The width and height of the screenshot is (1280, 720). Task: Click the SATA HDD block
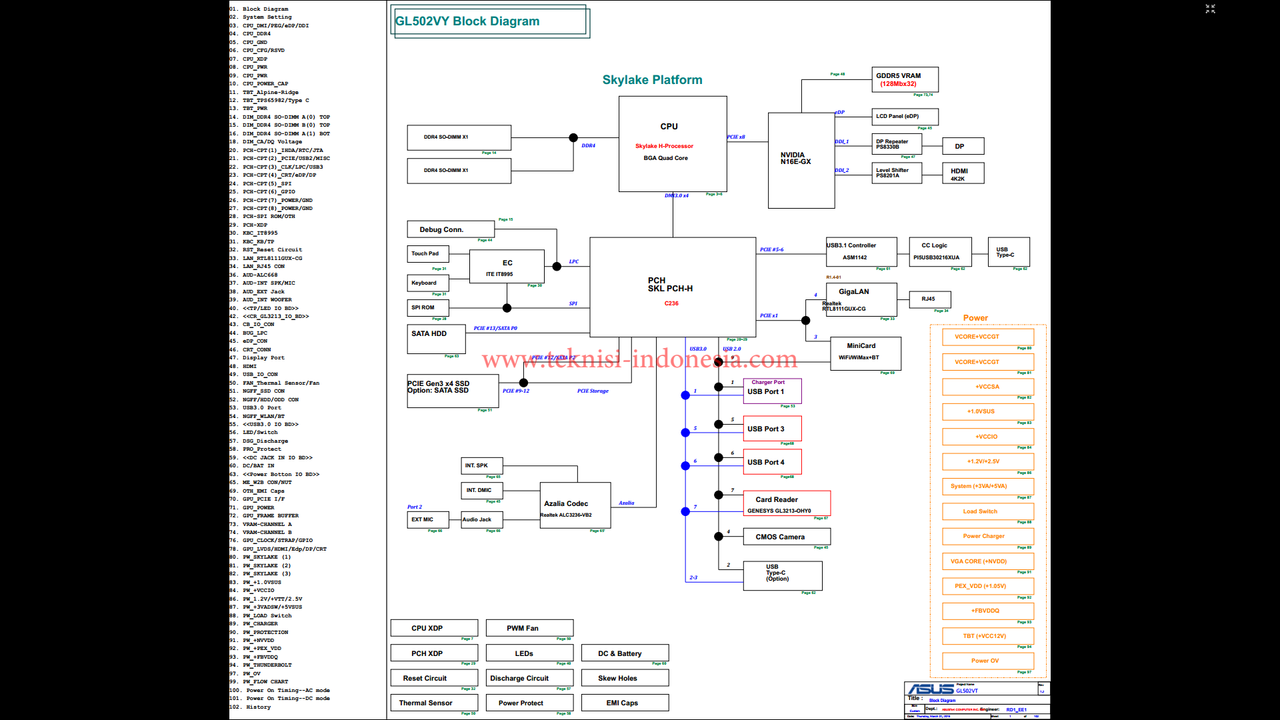tap(436, 339)
